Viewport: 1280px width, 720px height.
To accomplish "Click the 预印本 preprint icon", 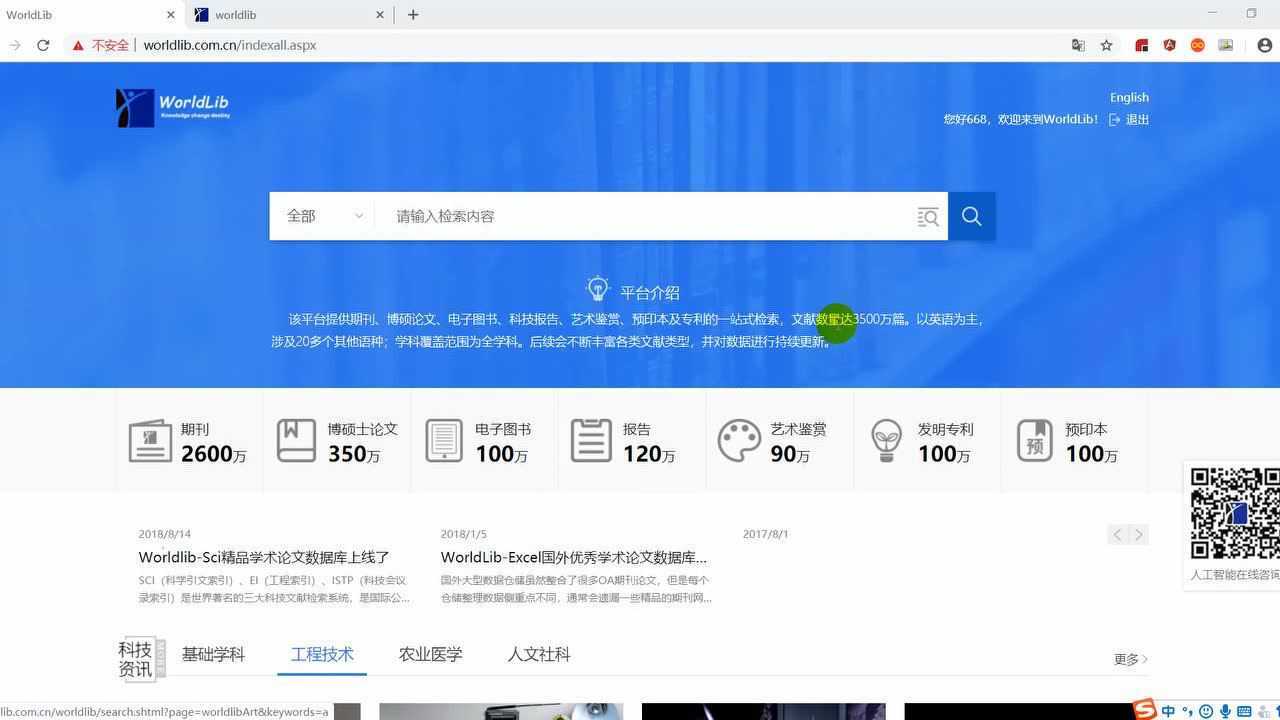I will tap(1035, 440).
